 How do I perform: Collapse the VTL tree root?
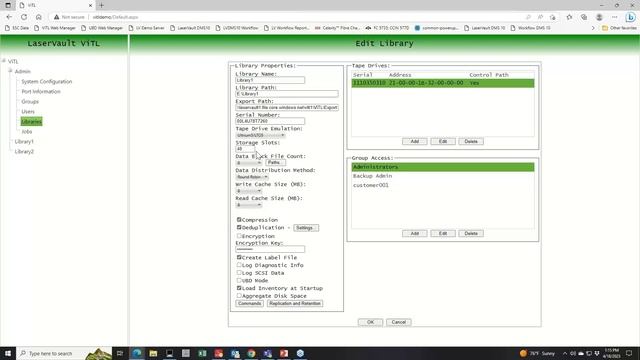point(4,61)
